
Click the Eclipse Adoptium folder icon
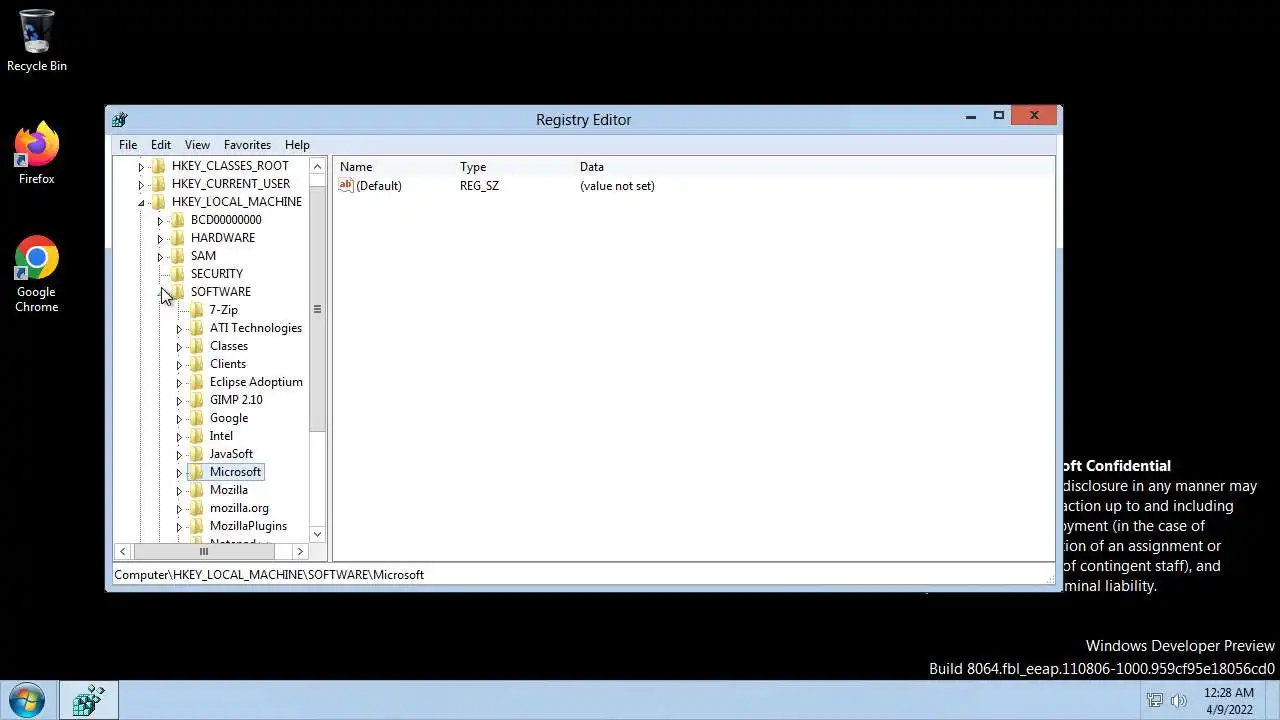tap(196, 382)
